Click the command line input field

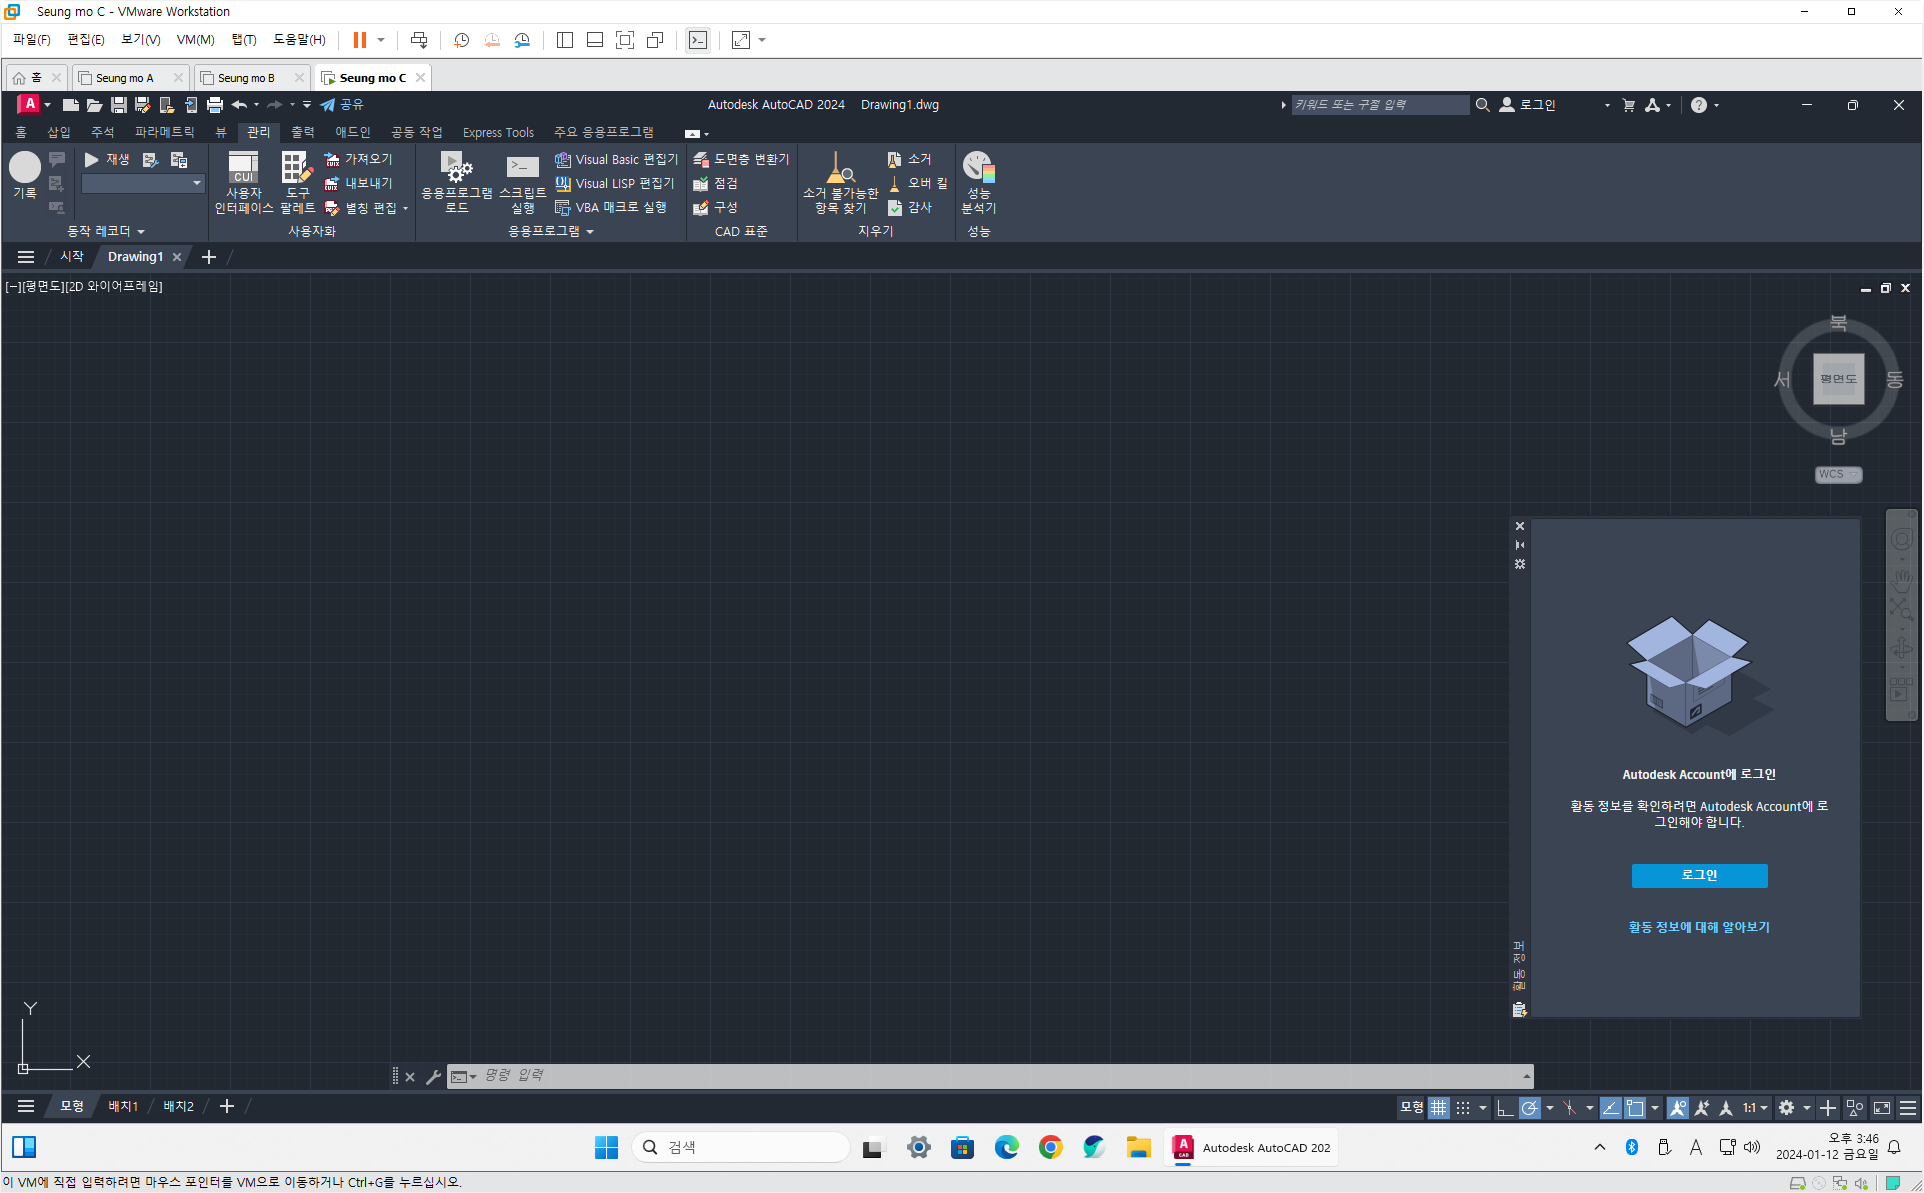tap(990, 1075)
